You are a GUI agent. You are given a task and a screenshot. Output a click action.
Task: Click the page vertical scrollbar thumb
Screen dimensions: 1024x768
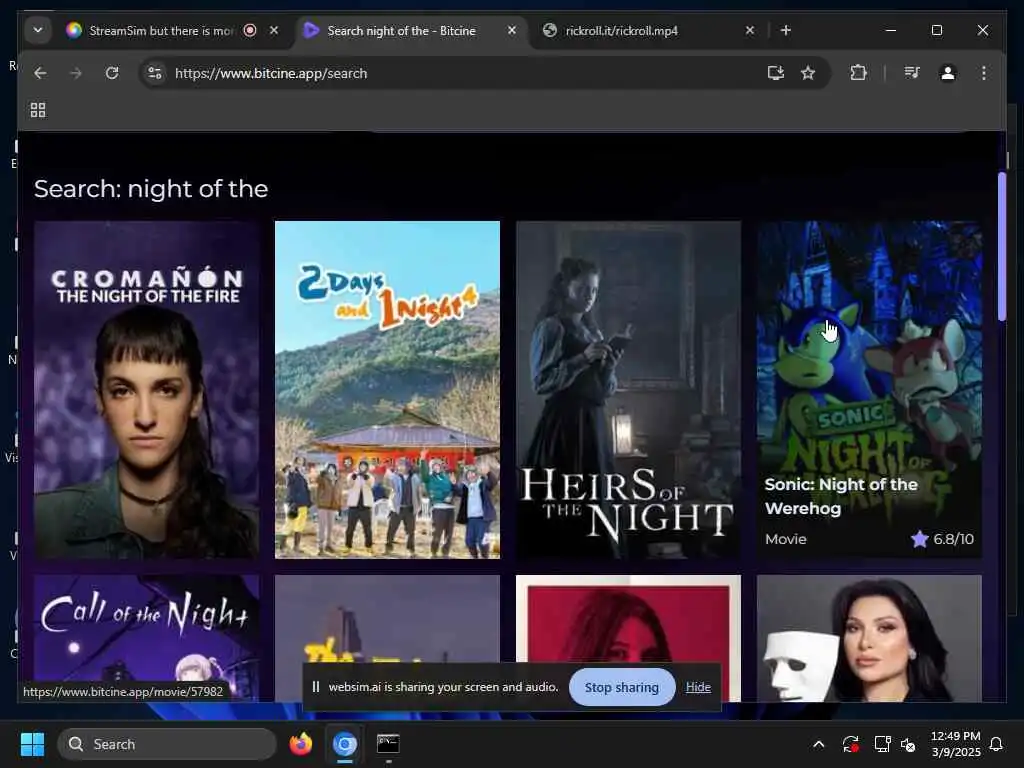(x=1002, y=246)
